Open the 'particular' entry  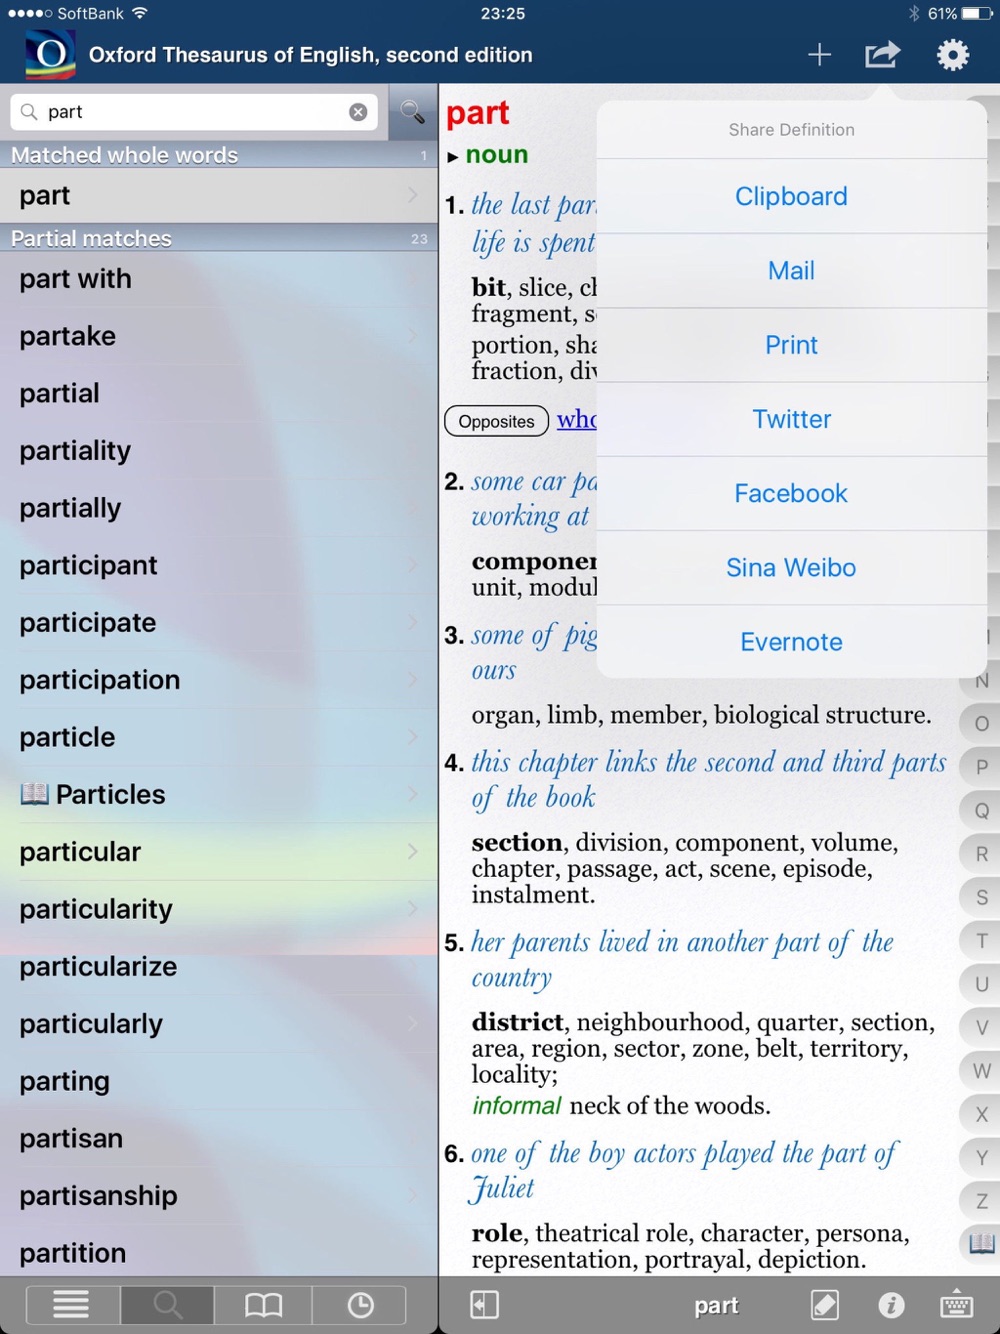[x=218, y=852]
